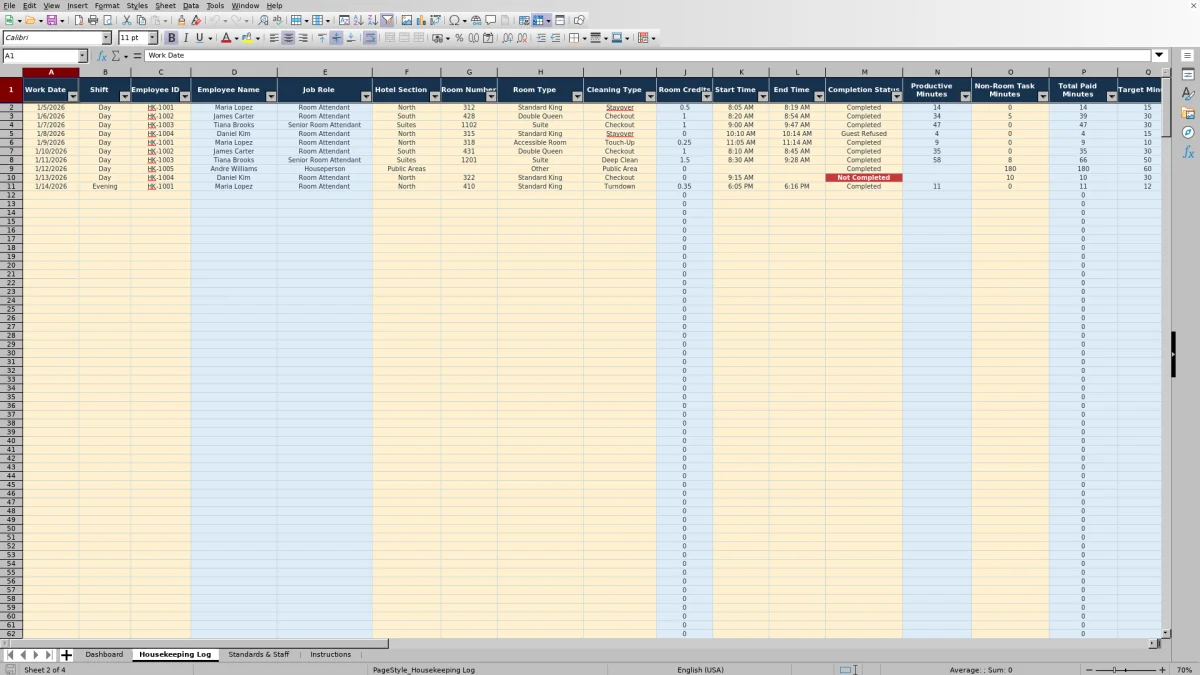Click the Guest Refused status cell
Screen dimensions: 1200x675
pos(864,134)
